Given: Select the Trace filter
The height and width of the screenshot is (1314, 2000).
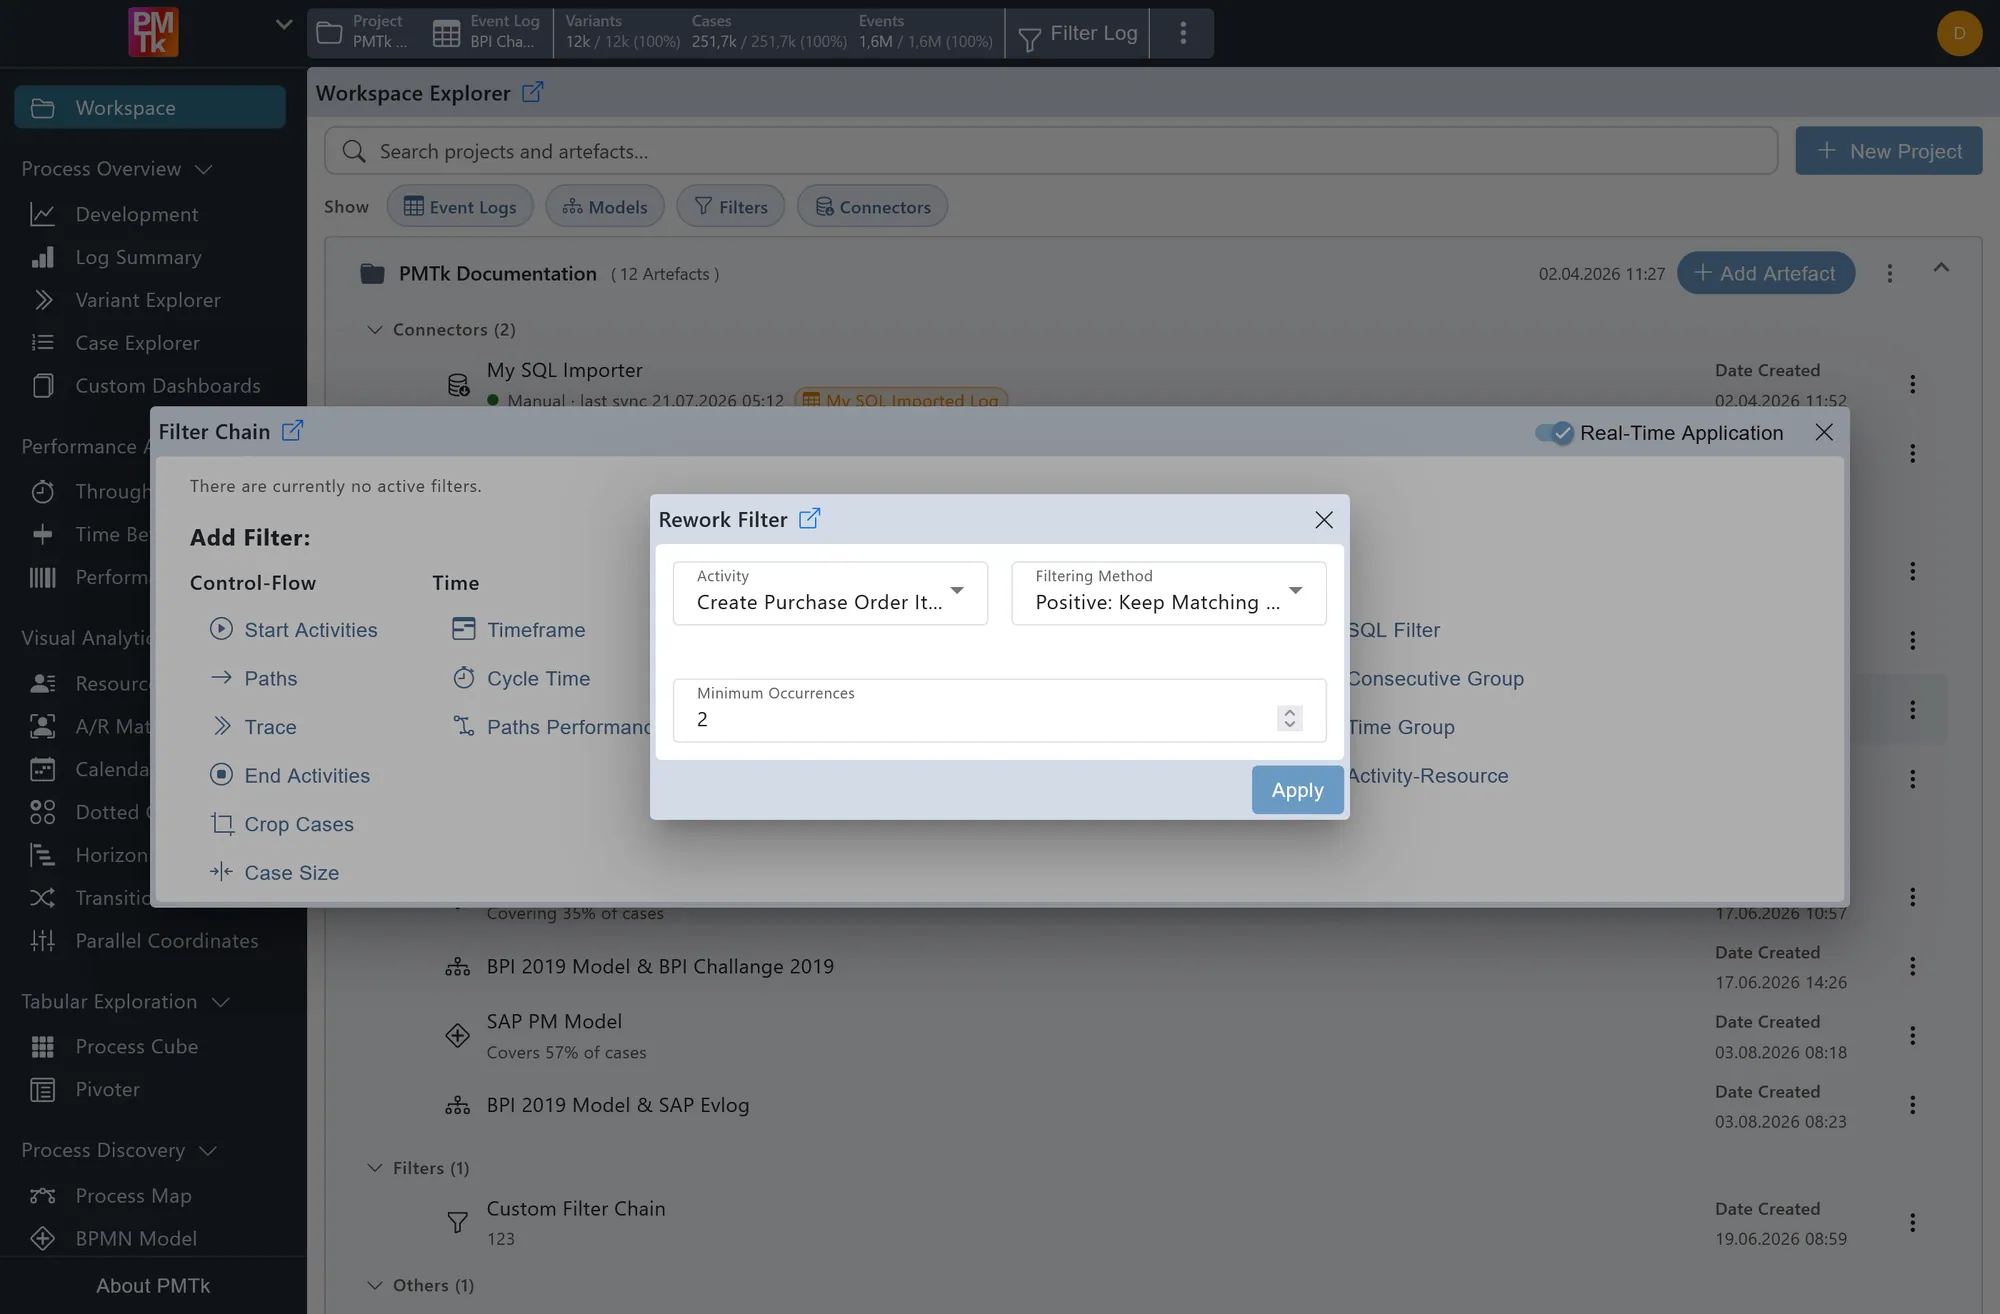Looking at the screenshot, I should (x=253, y=727).
